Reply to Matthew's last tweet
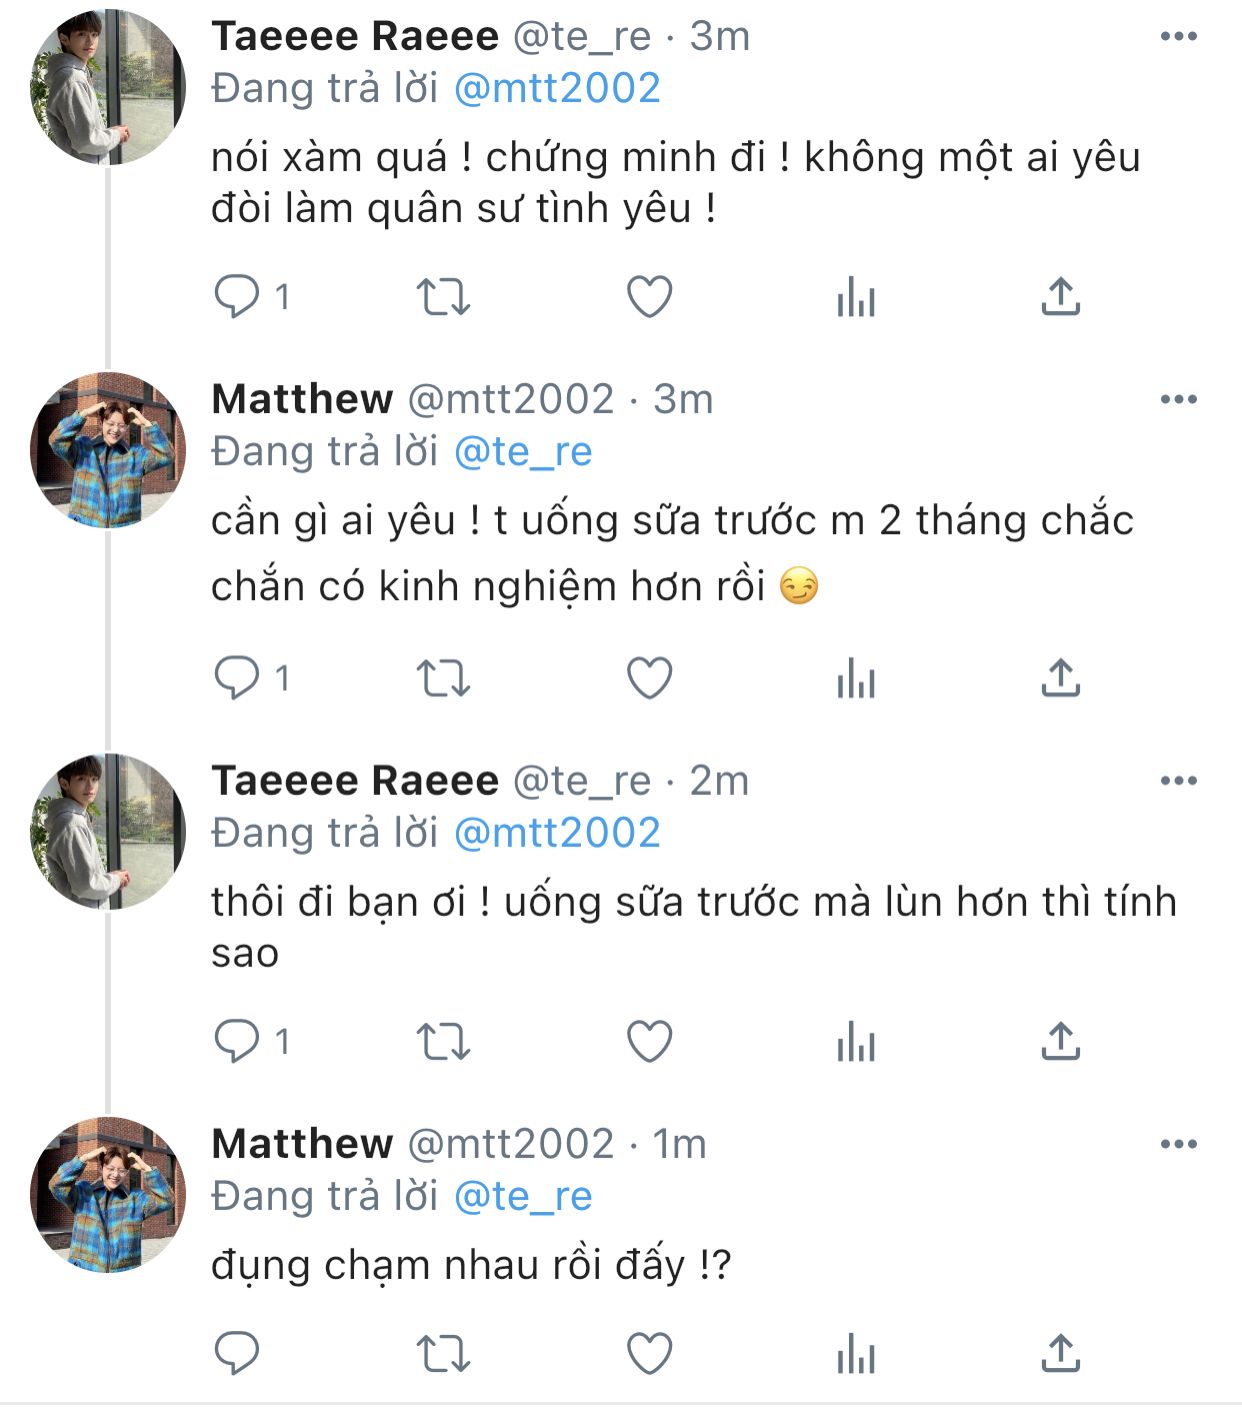1242x1407 pixels. [237, 1355]
